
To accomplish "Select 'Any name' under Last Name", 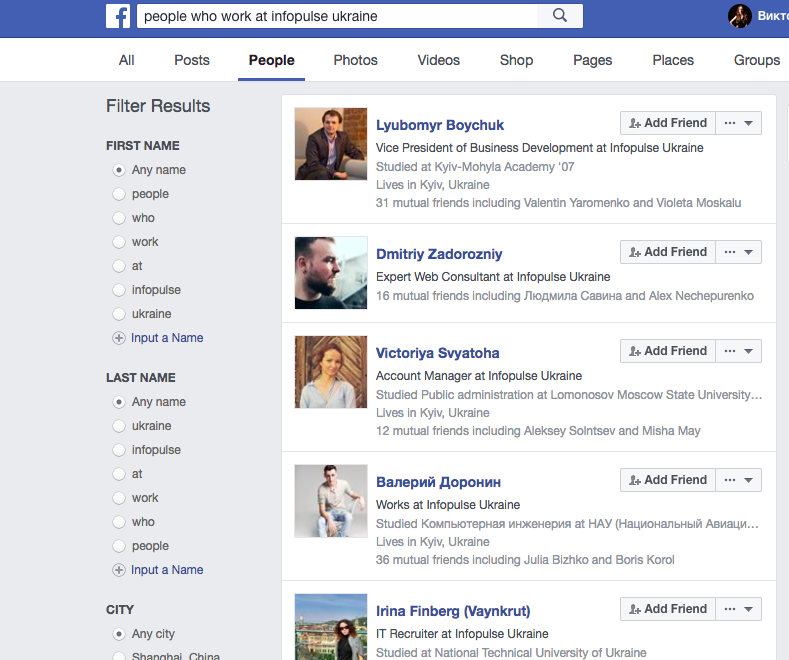I will point(119,402).
